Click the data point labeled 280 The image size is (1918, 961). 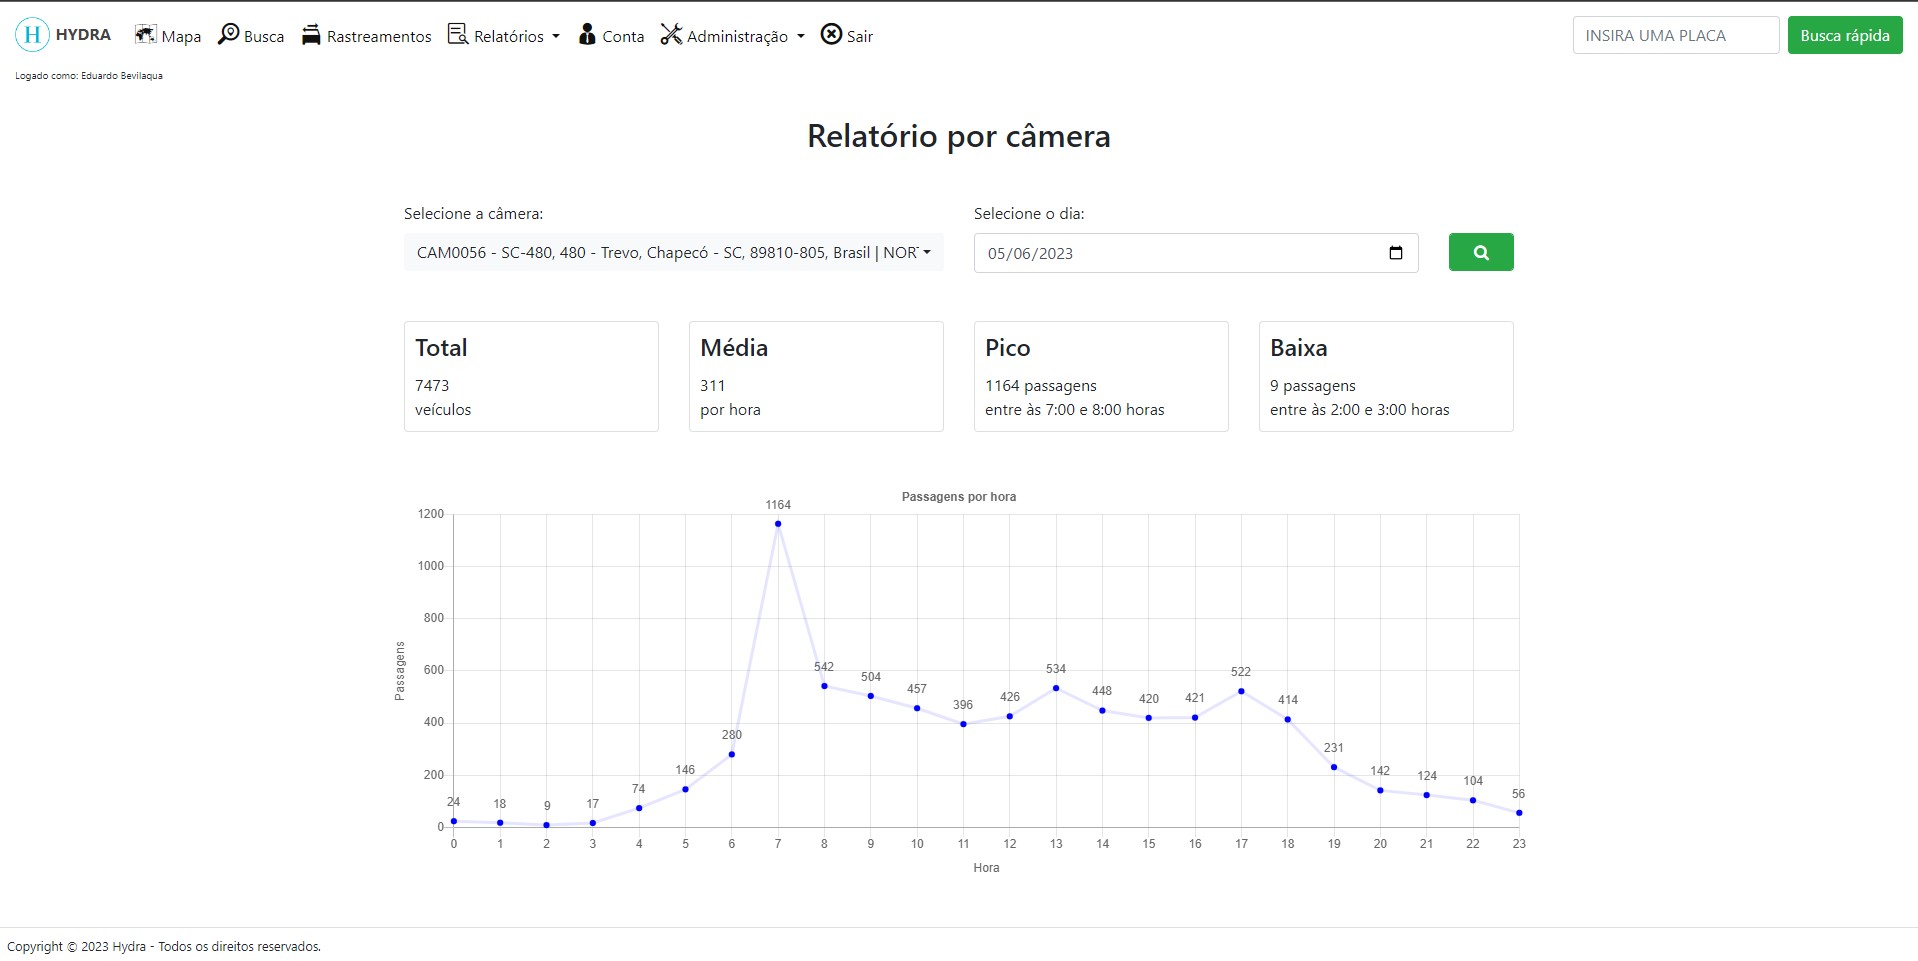click(732, 754)
